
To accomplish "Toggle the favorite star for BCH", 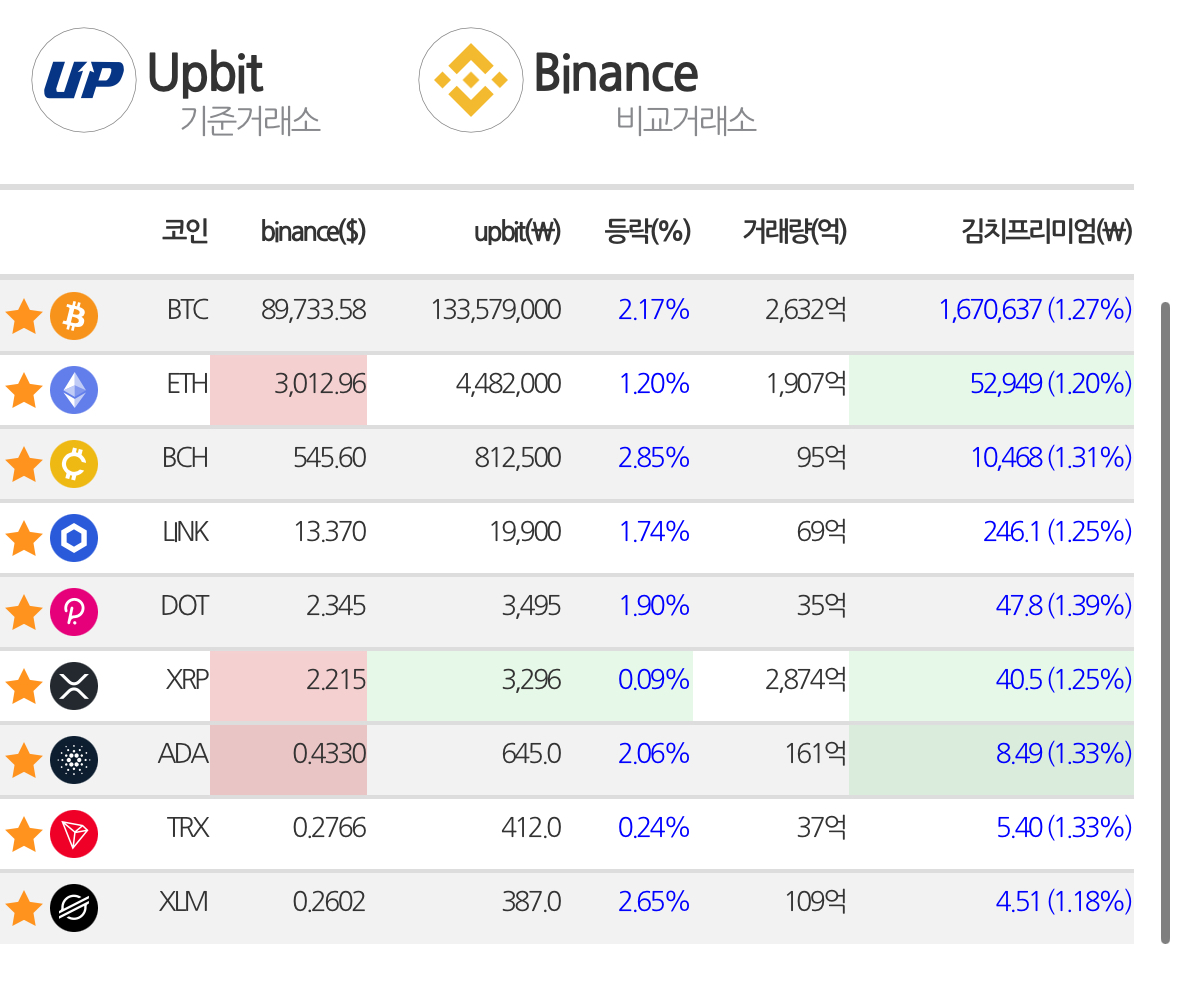I will [x=24, y=464].
